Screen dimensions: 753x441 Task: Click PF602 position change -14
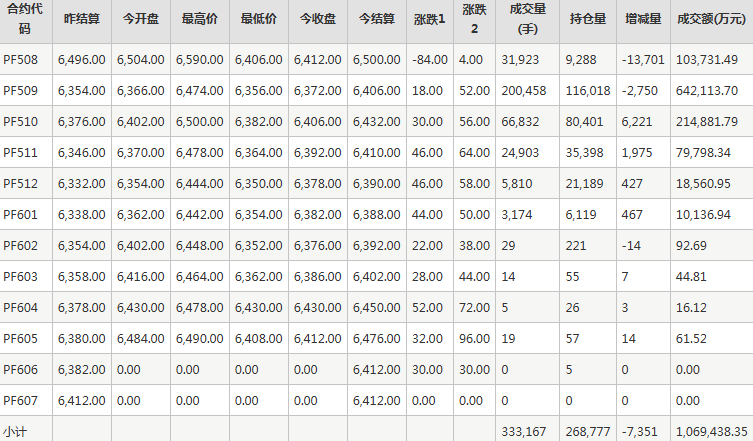pyautogui.click(x=631, y=245)
